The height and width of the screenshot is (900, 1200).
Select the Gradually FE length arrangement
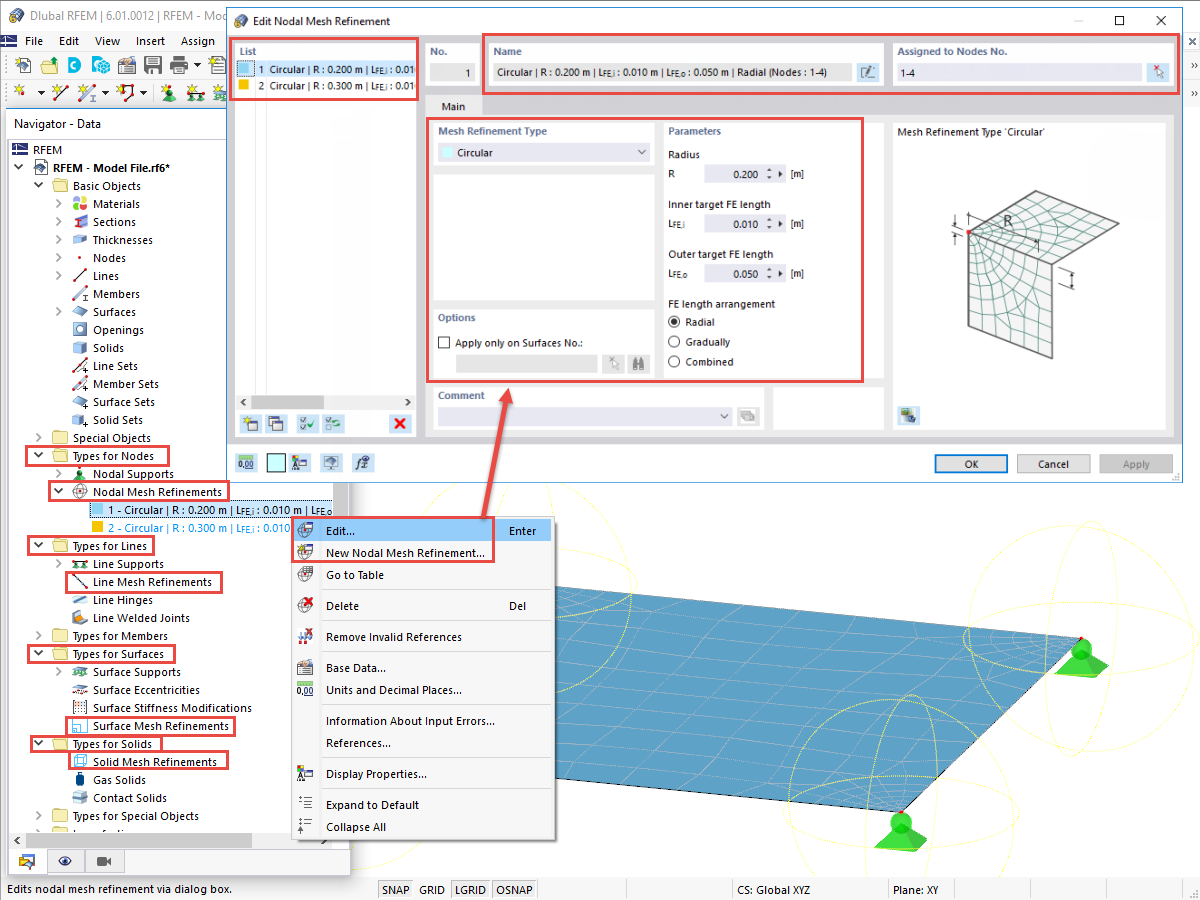674,342
